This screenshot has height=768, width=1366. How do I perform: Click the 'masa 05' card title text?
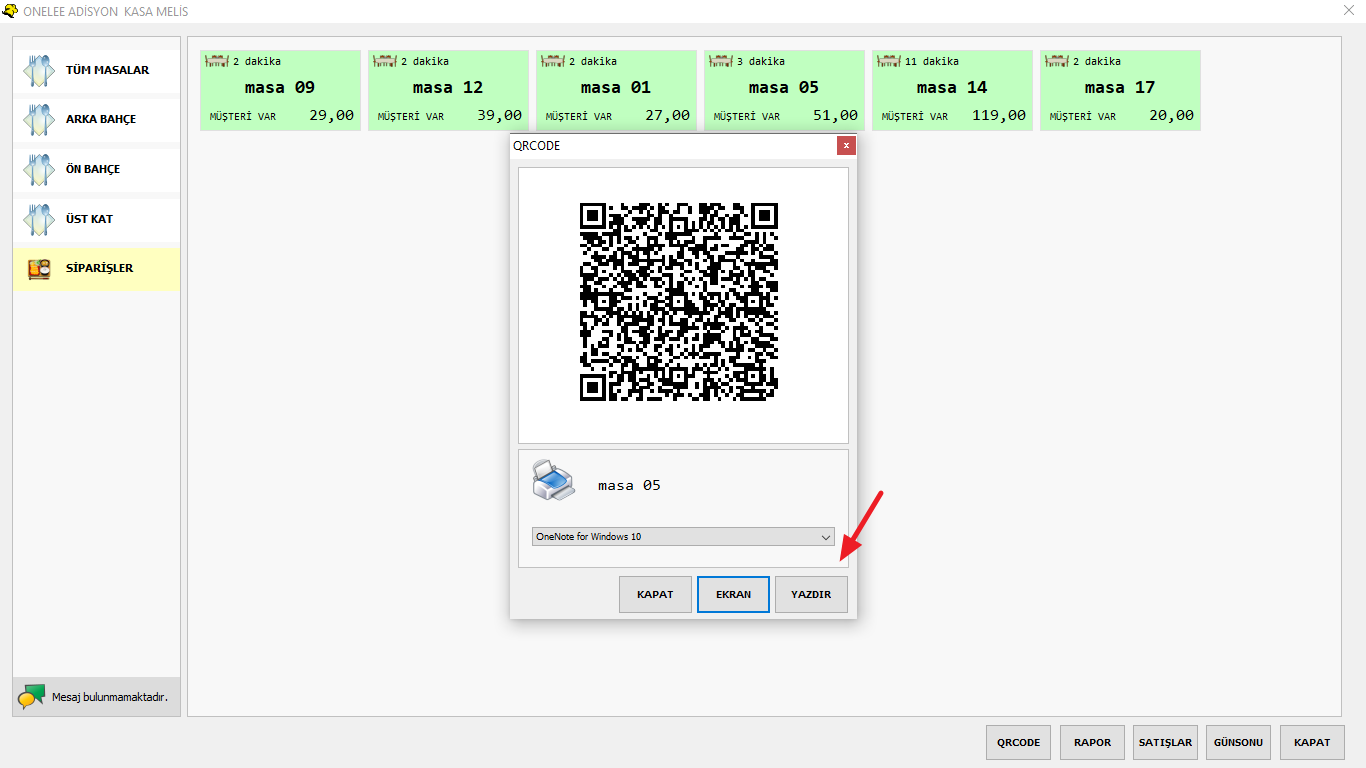pos(784,88)
